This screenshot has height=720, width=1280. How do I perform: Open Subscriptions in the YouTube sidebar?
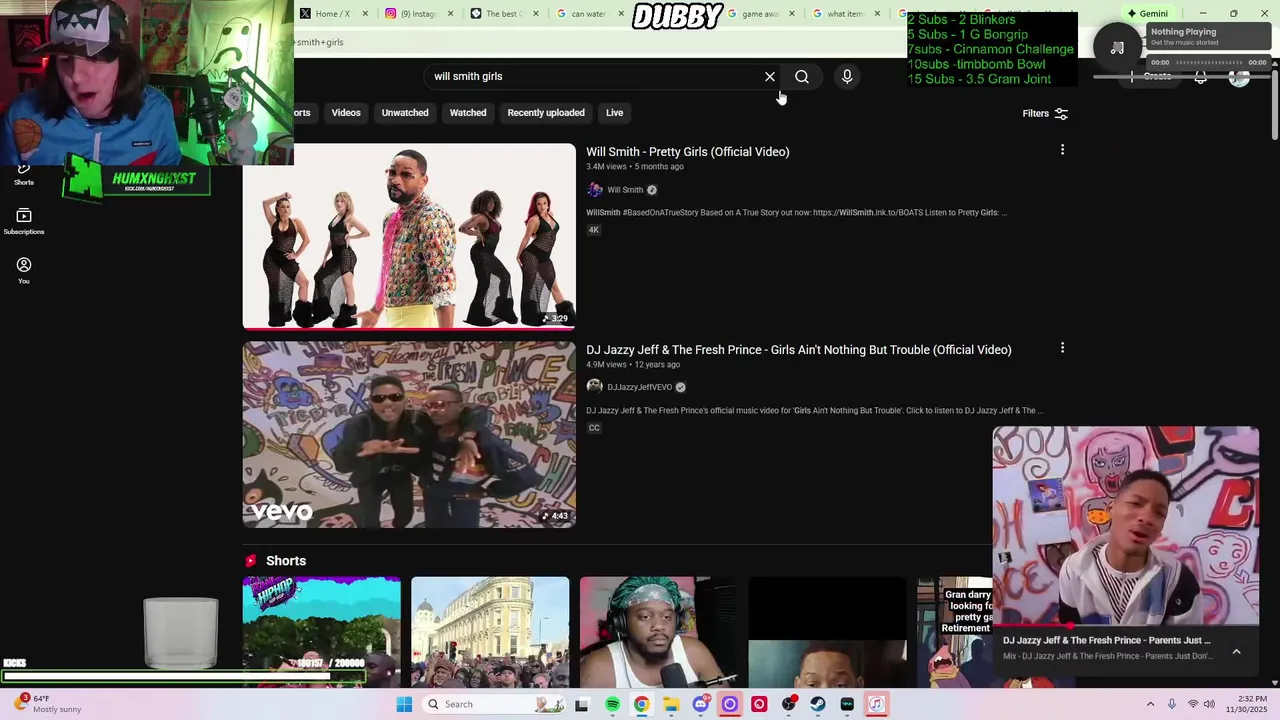(x=24, y=222)
